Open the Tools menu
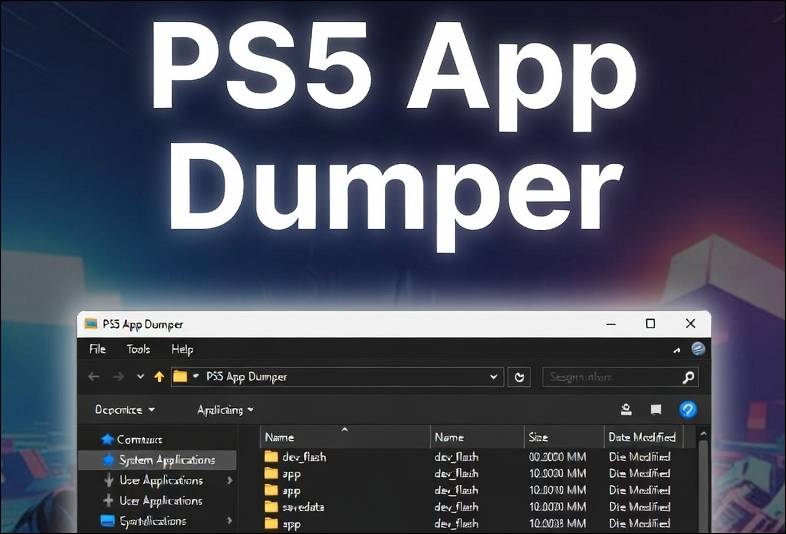 (x=138, y=349)
